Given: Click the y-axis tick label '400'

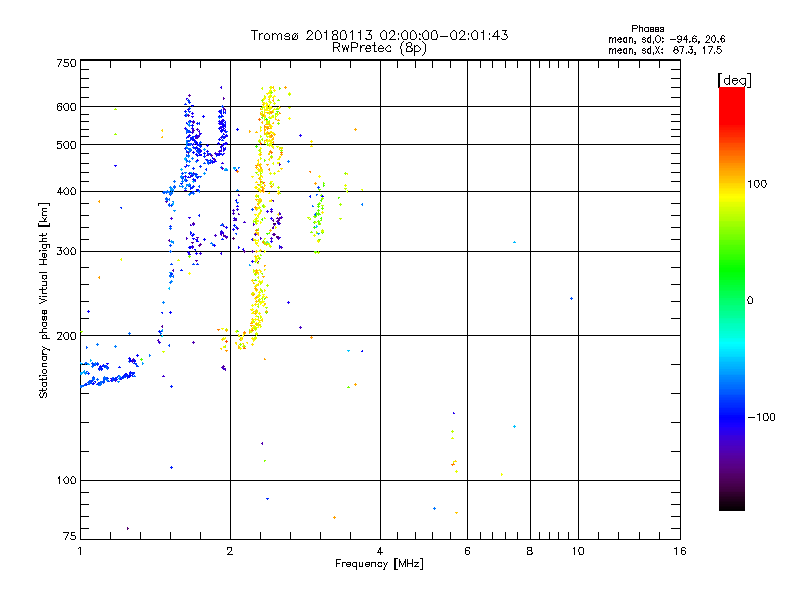Looking at the screenshot, I should point(66,191).
